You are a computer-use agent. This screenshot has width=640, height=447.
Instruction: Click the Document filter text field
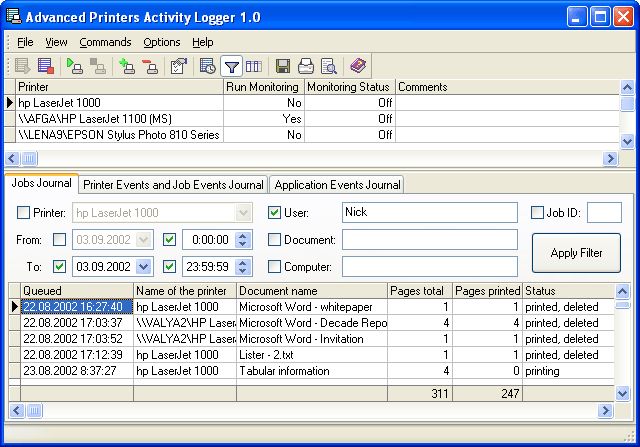tap(430, 240)
